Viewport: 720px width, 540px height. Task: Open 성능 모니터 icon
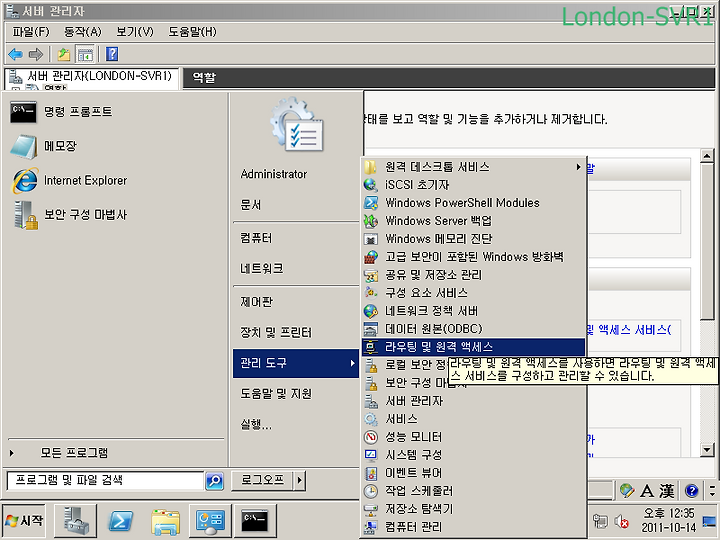coord(371,437)
